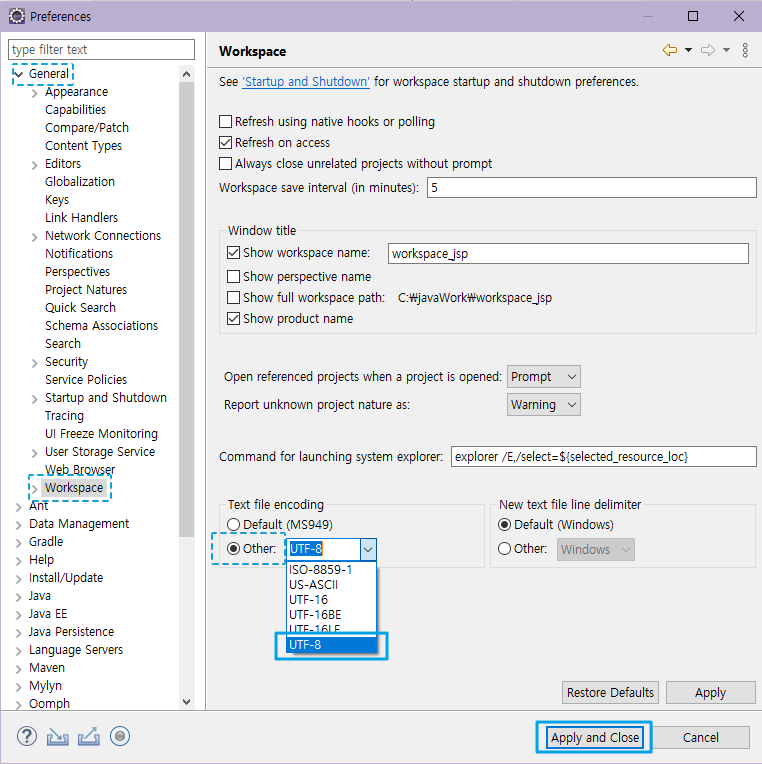Screen dimensions: 762x764
Task: Expand the Security tree node
Action: (35, 363)
